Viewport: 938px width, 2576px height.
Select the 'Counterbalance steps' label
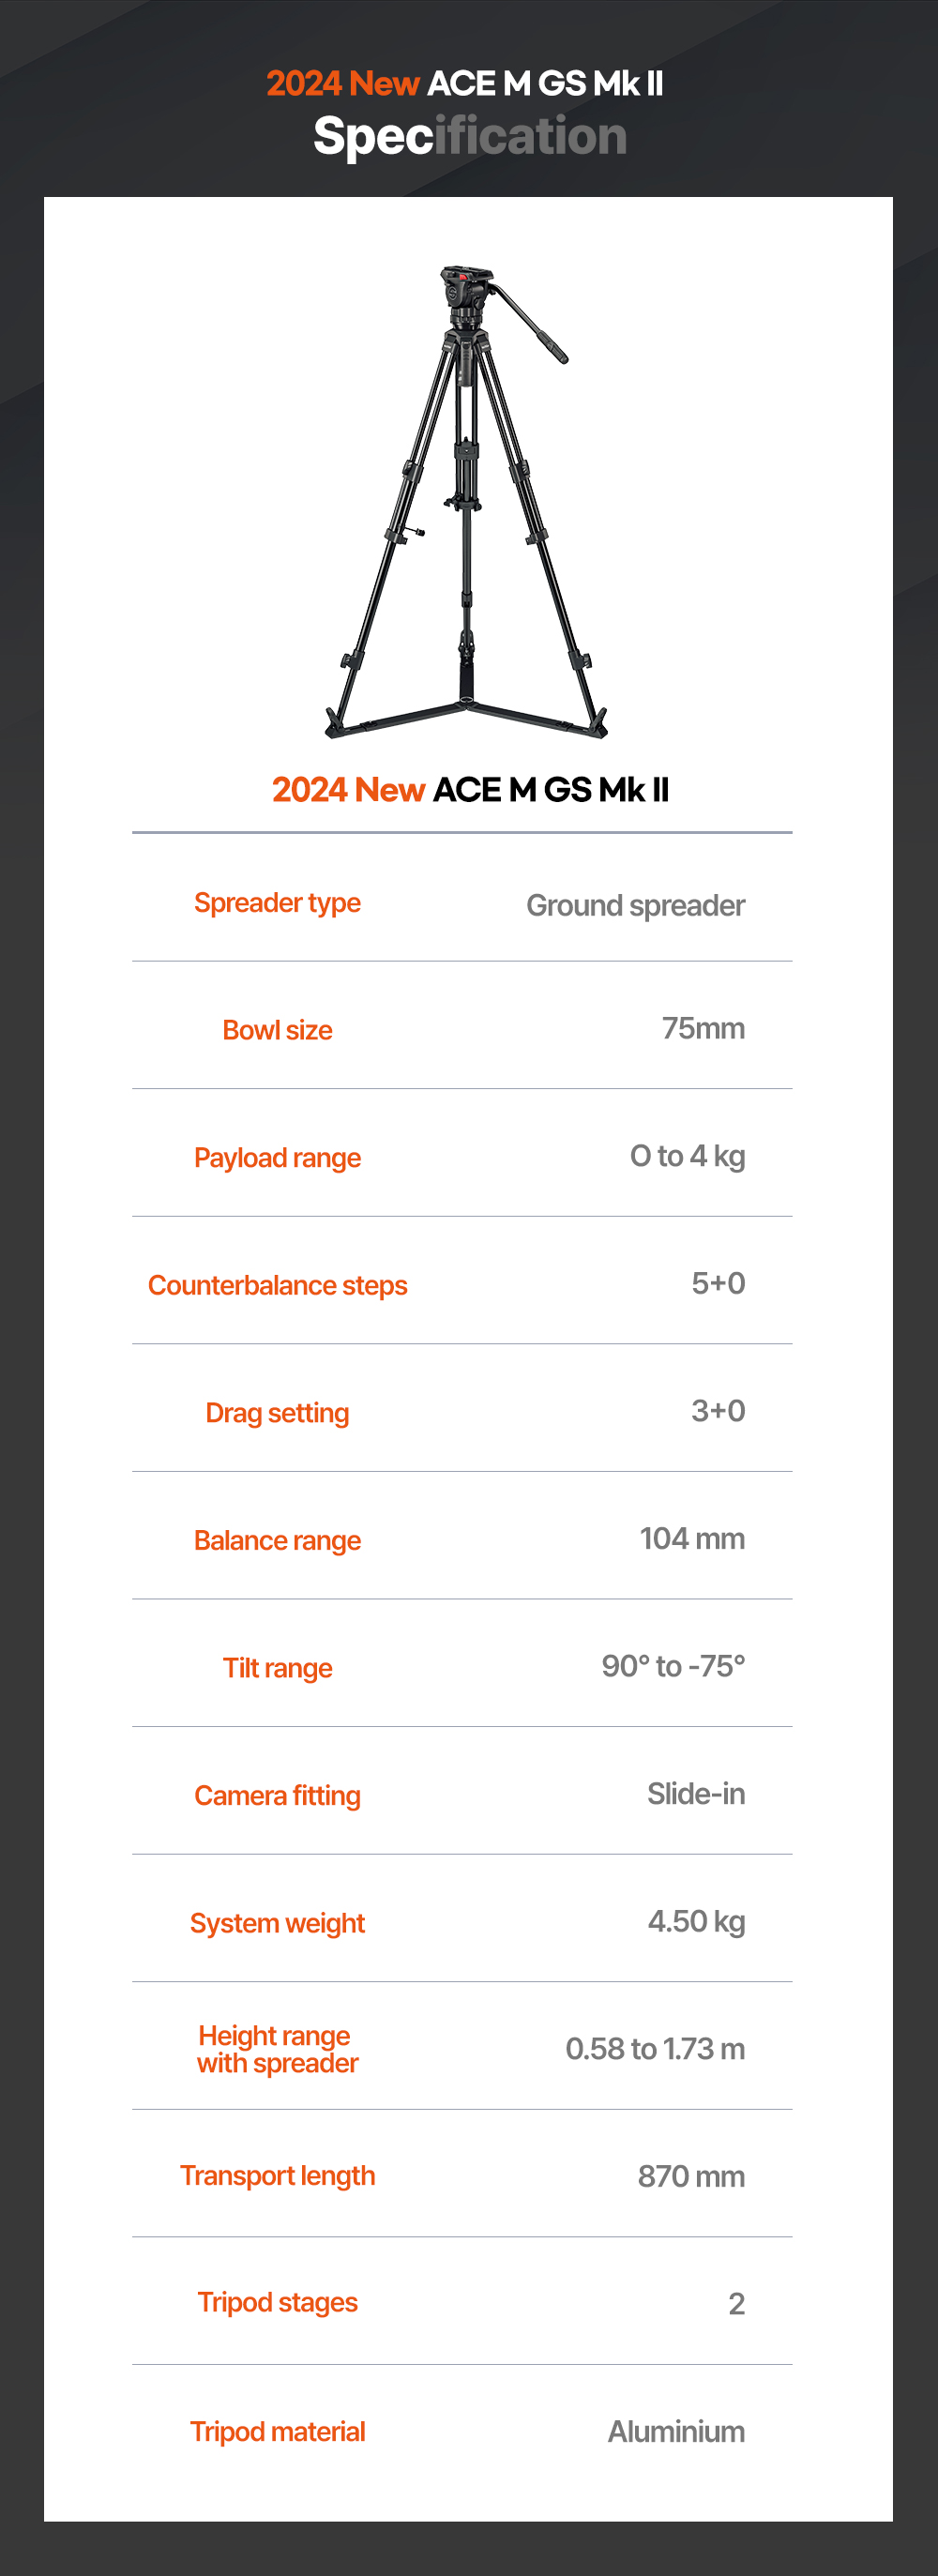coord(277,1285)
